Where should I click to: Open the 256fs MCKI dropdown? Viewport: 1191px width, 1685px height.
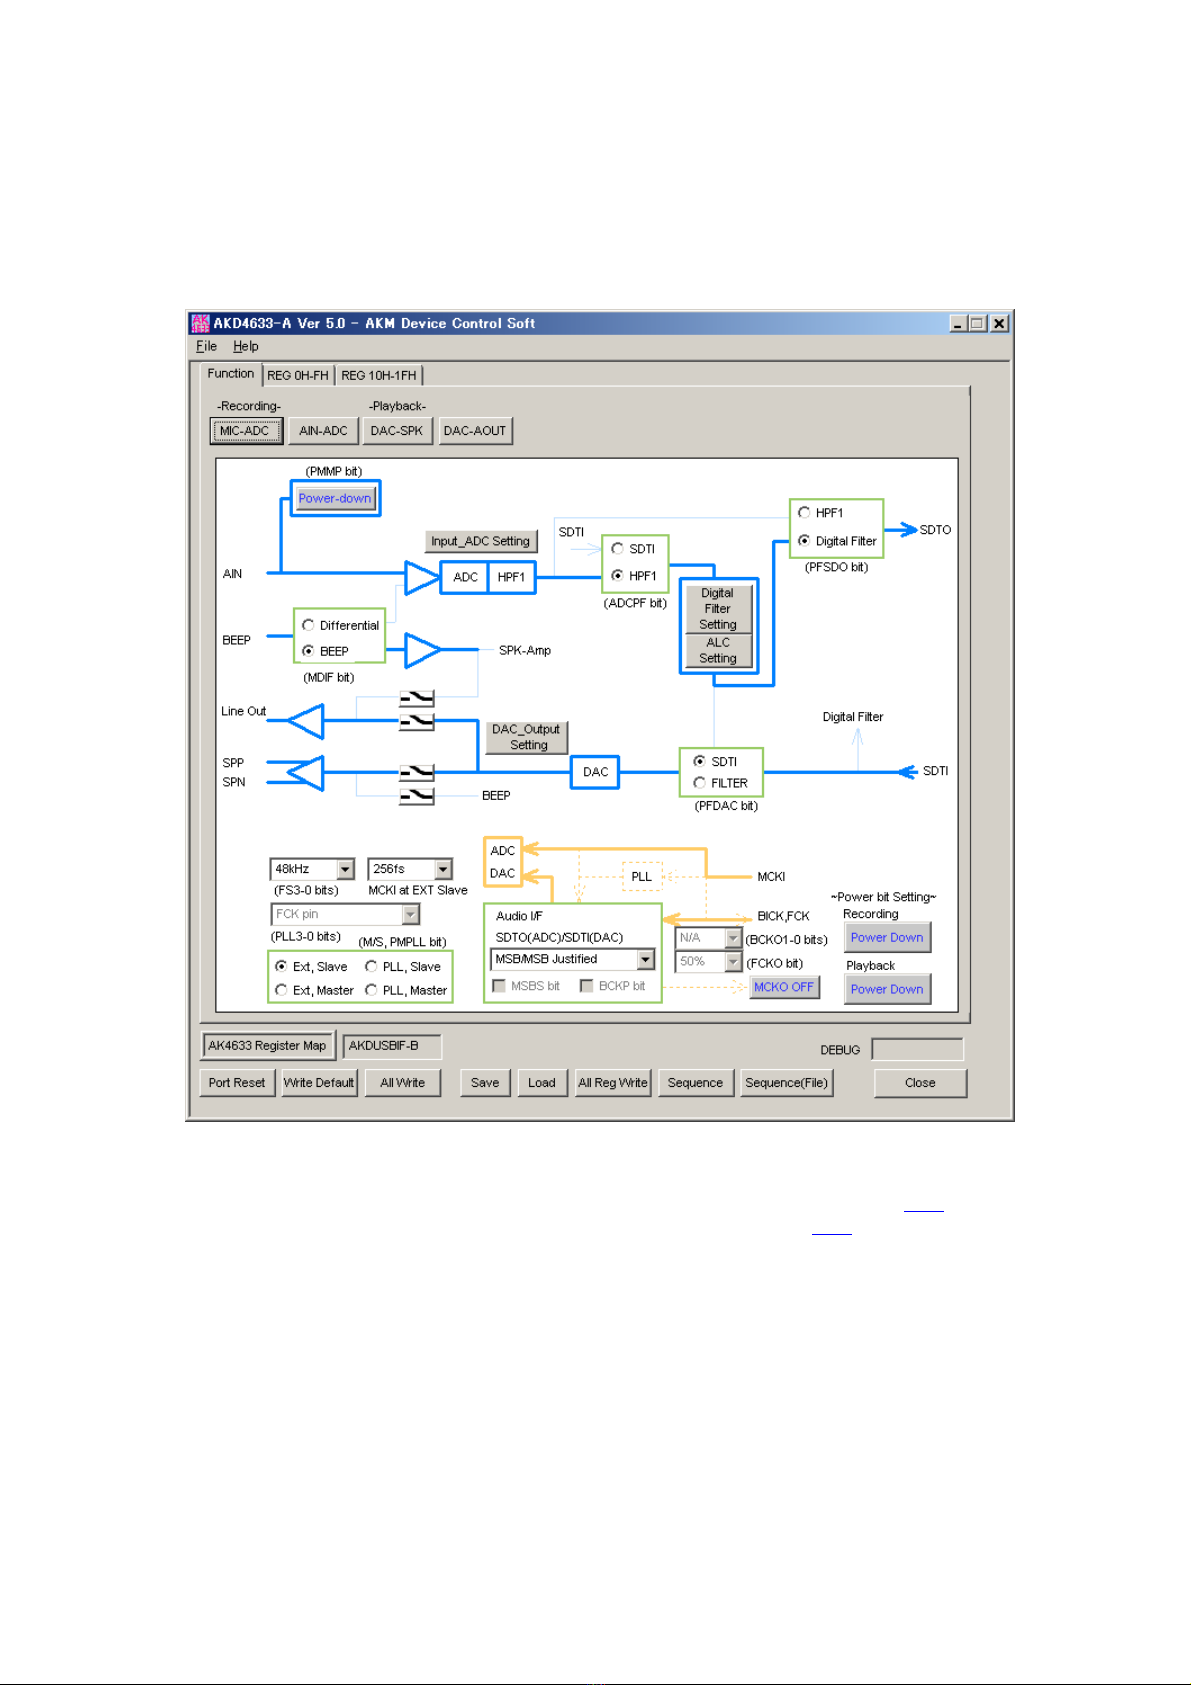click(443, 870)
